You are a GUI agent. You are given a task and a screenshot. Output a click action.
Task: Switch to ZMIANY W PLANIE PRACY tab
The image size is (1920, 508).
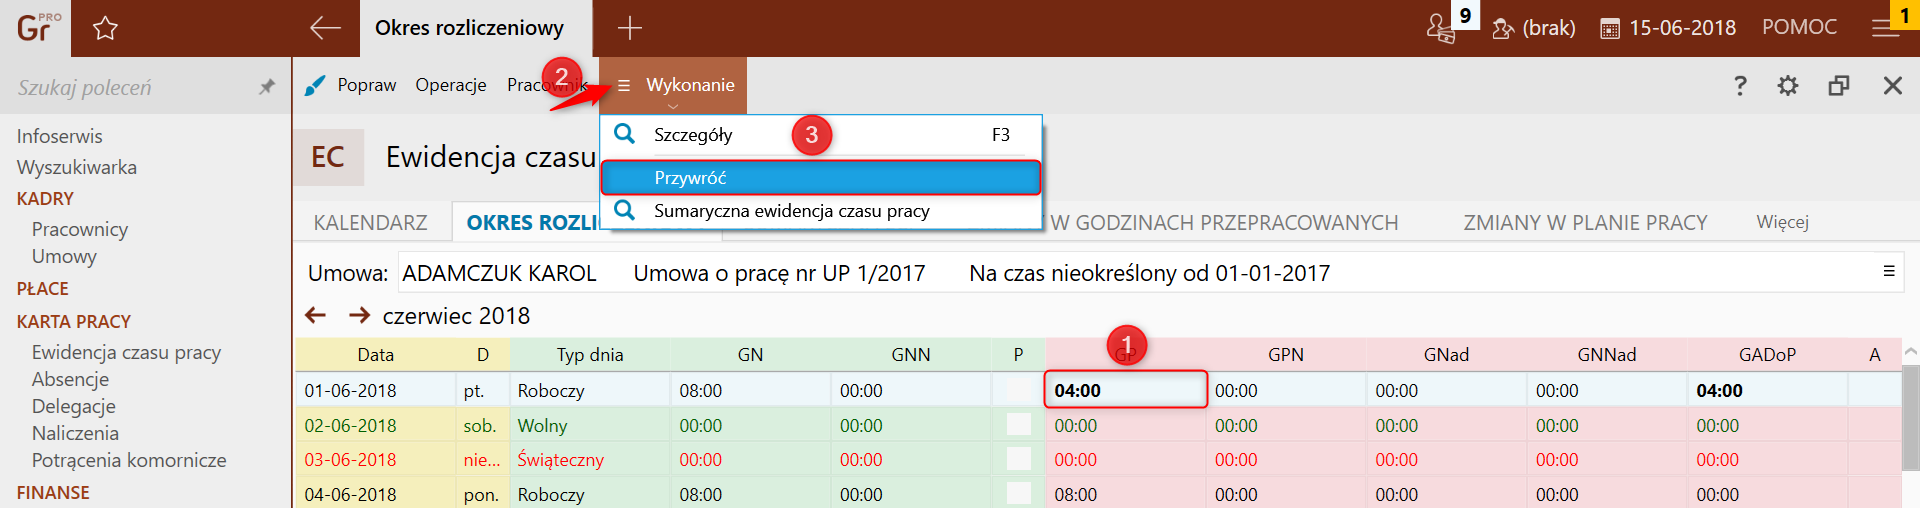[x=1585, y=222]
